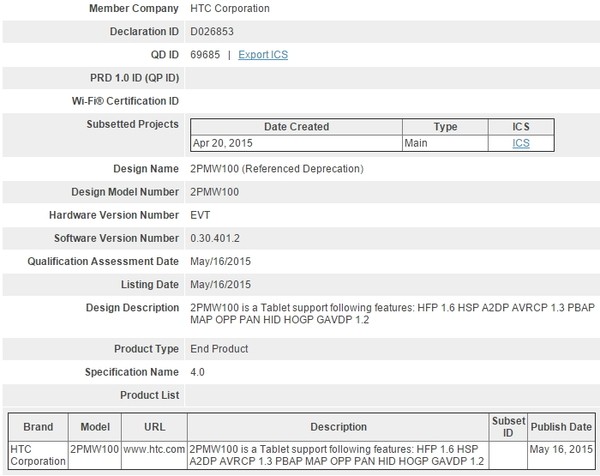
Task: Click www.htc.com in the URL column
Action: tap(153, 446)
